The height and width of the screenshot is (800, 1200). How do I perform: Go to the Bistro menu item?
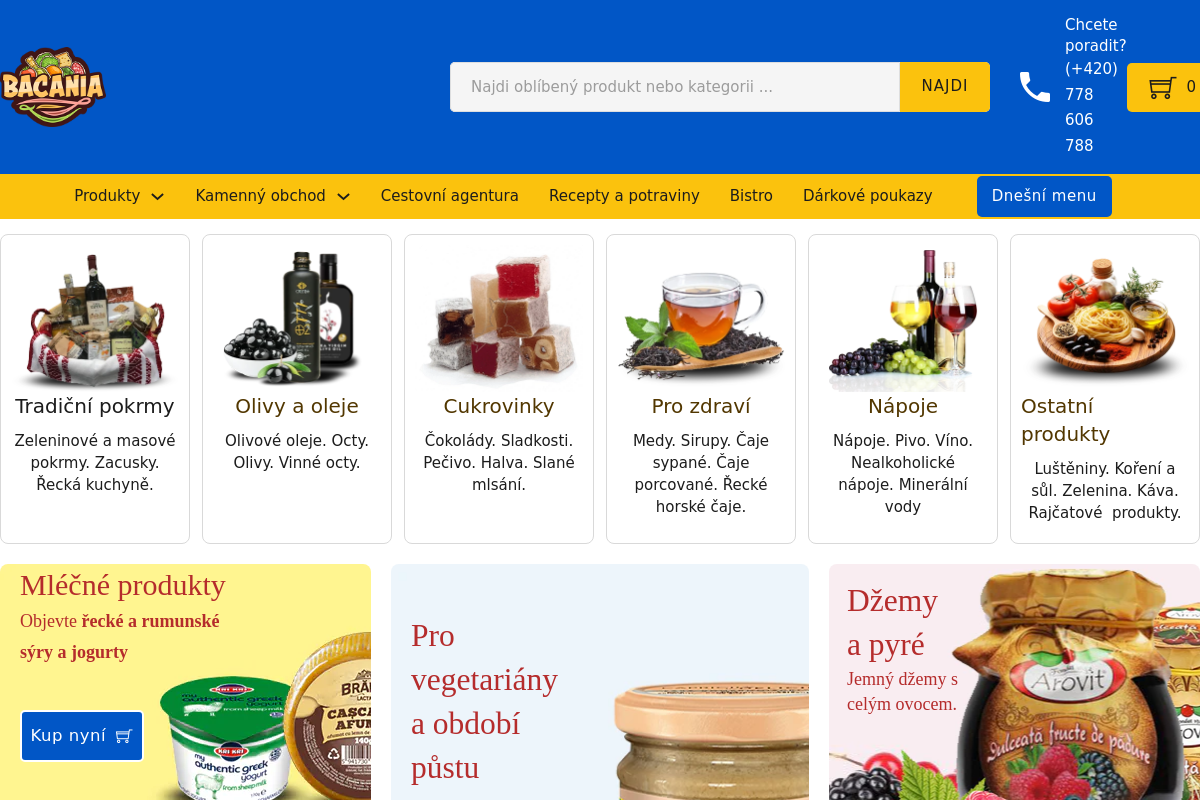751,196
